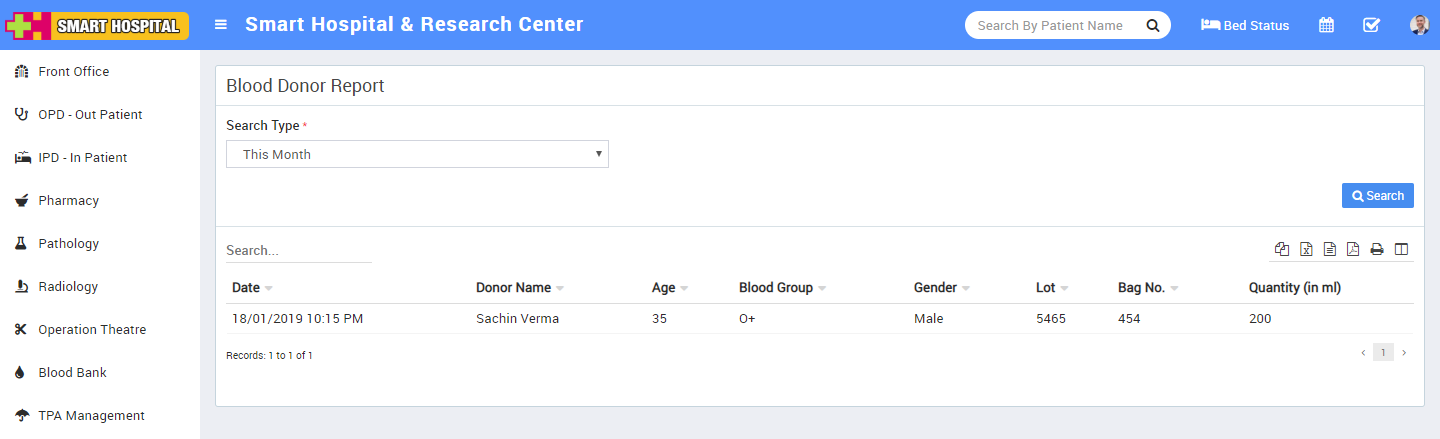Open the user profile avatar menu

(x=1419, y=25)
